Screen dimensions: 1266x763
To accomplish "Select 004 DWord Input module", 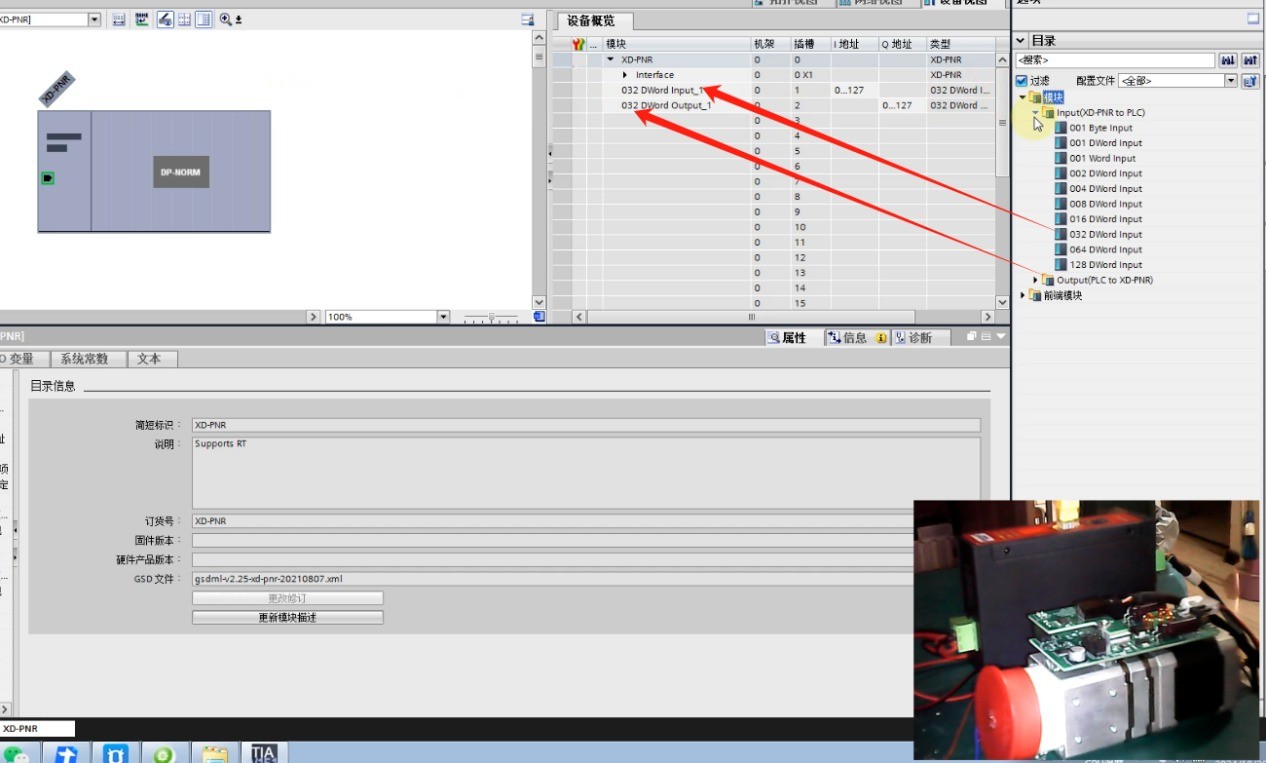I will [x=1105, y=188].
